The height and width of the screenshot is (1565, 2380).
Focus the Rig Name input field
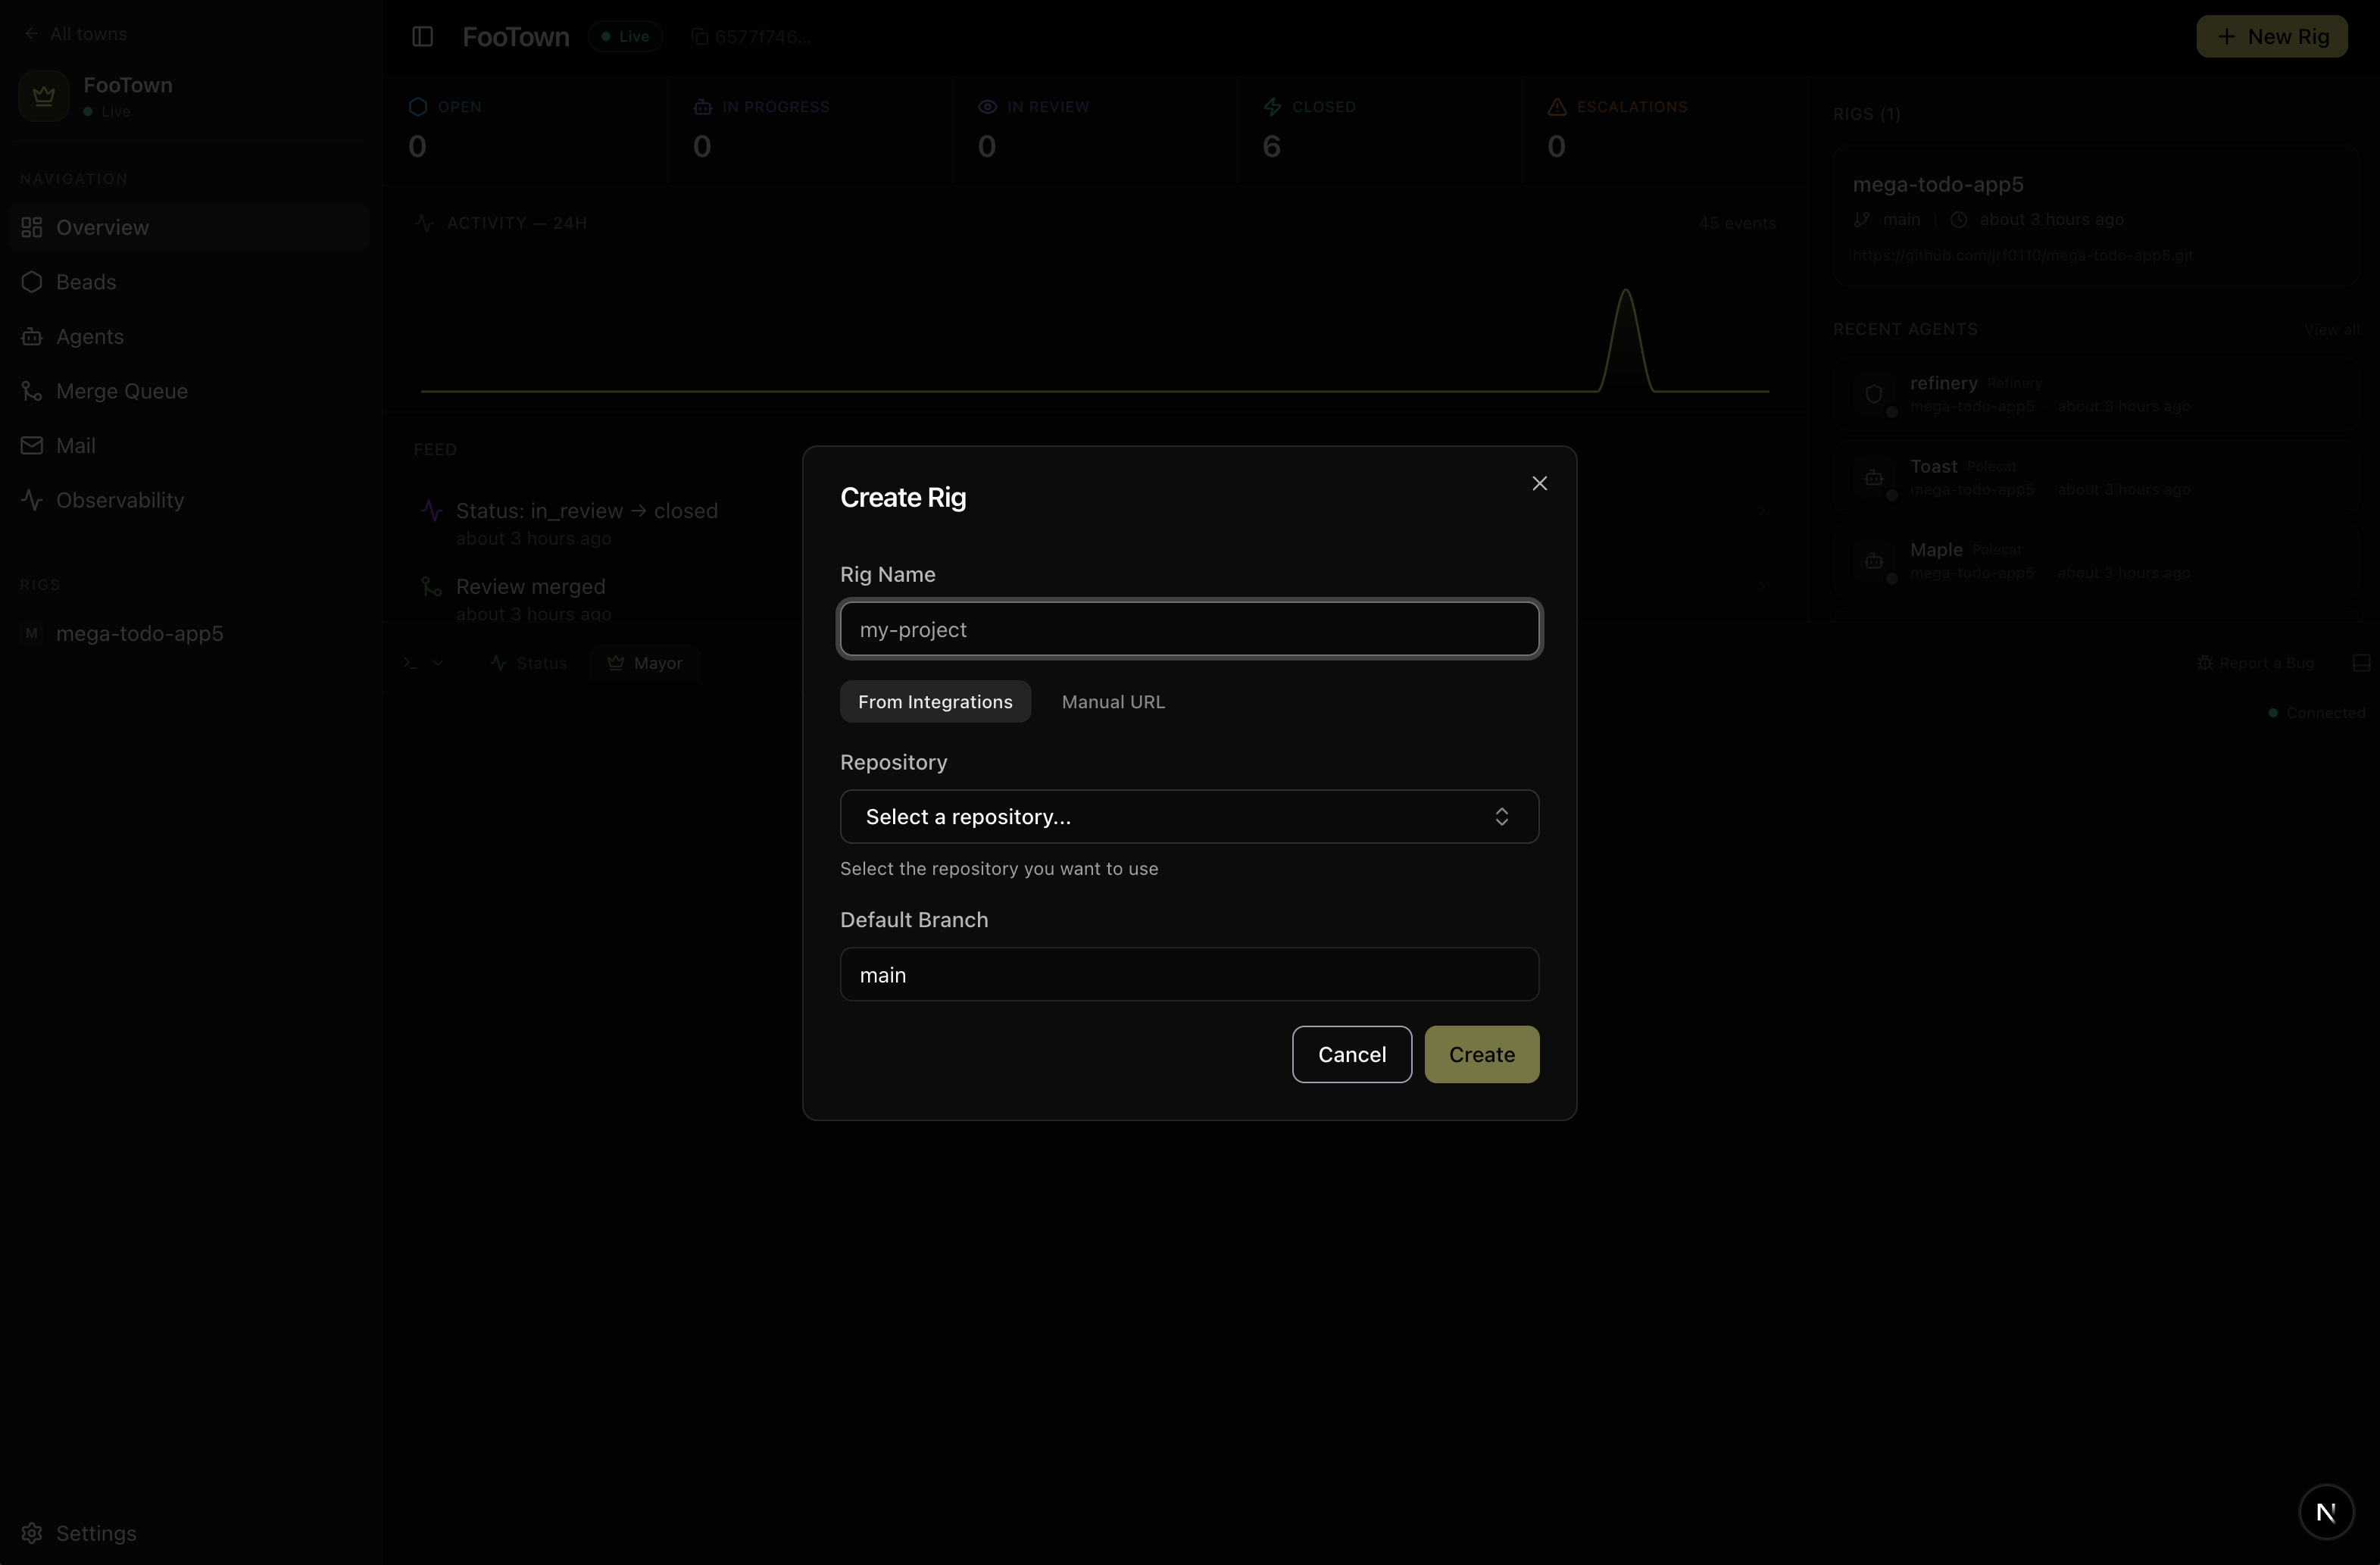[1189, 629]
